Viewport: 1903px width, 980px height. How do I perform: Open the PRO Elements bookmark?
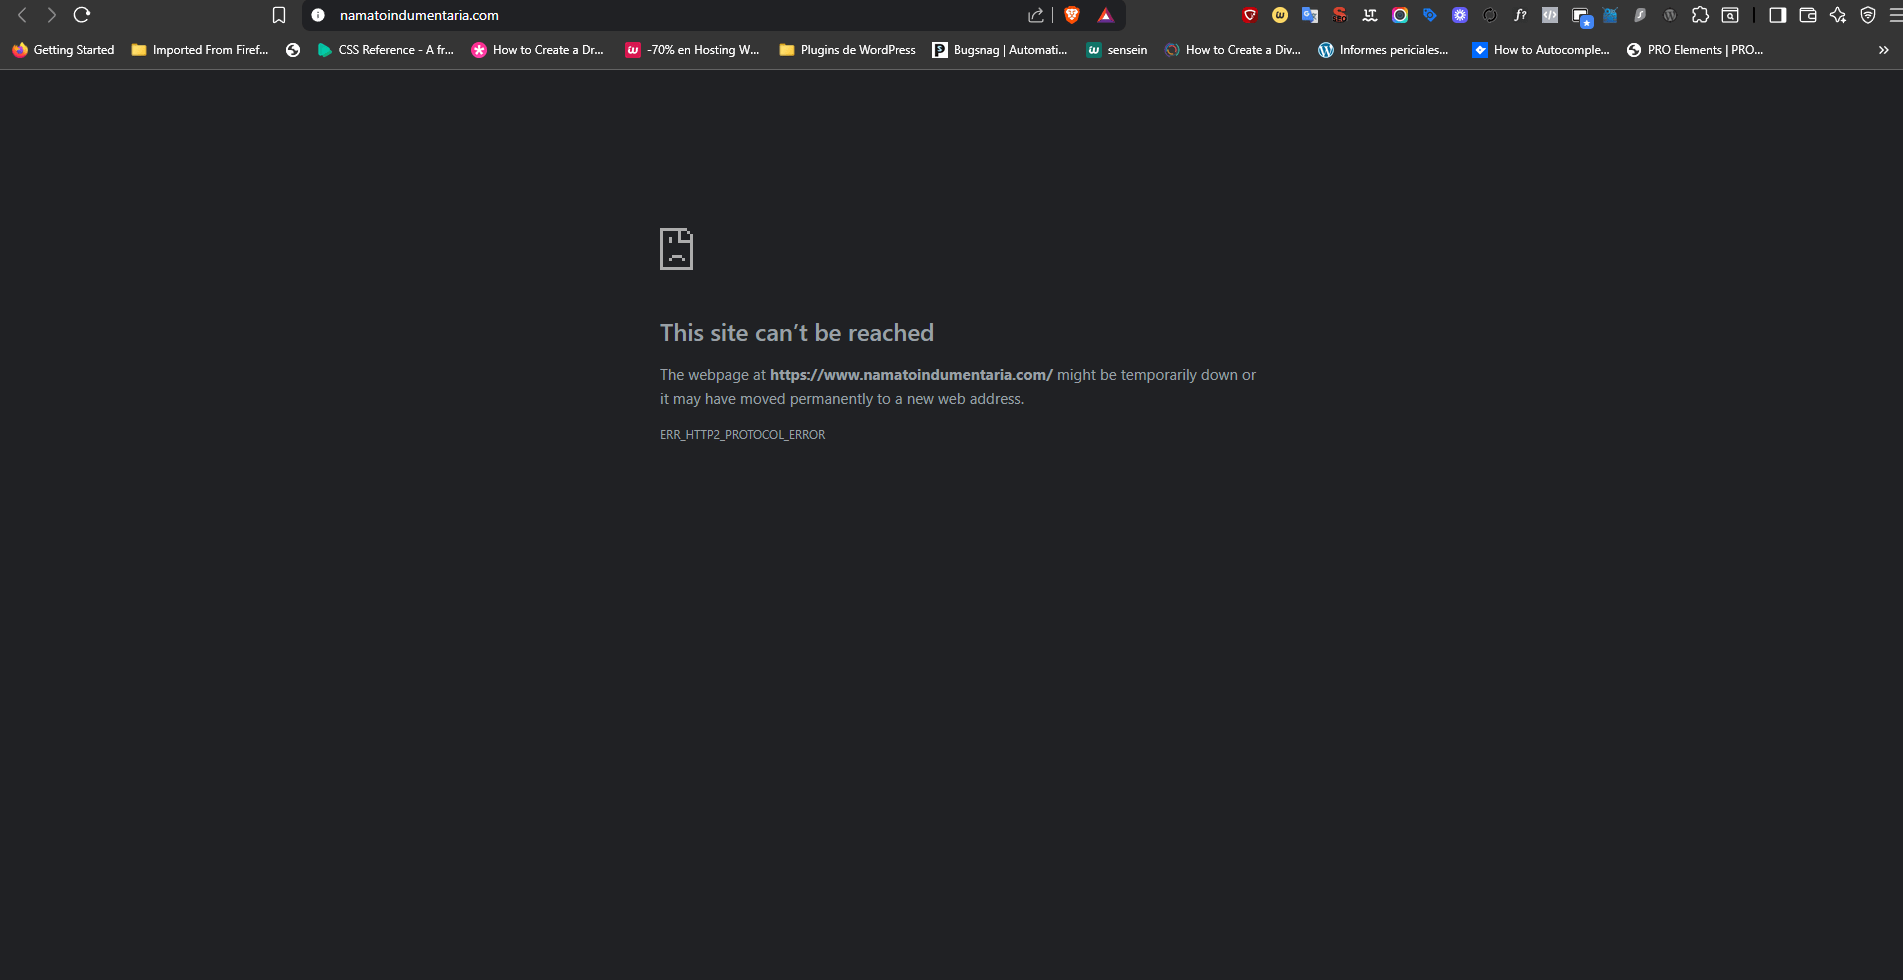tap(1695, 50)
